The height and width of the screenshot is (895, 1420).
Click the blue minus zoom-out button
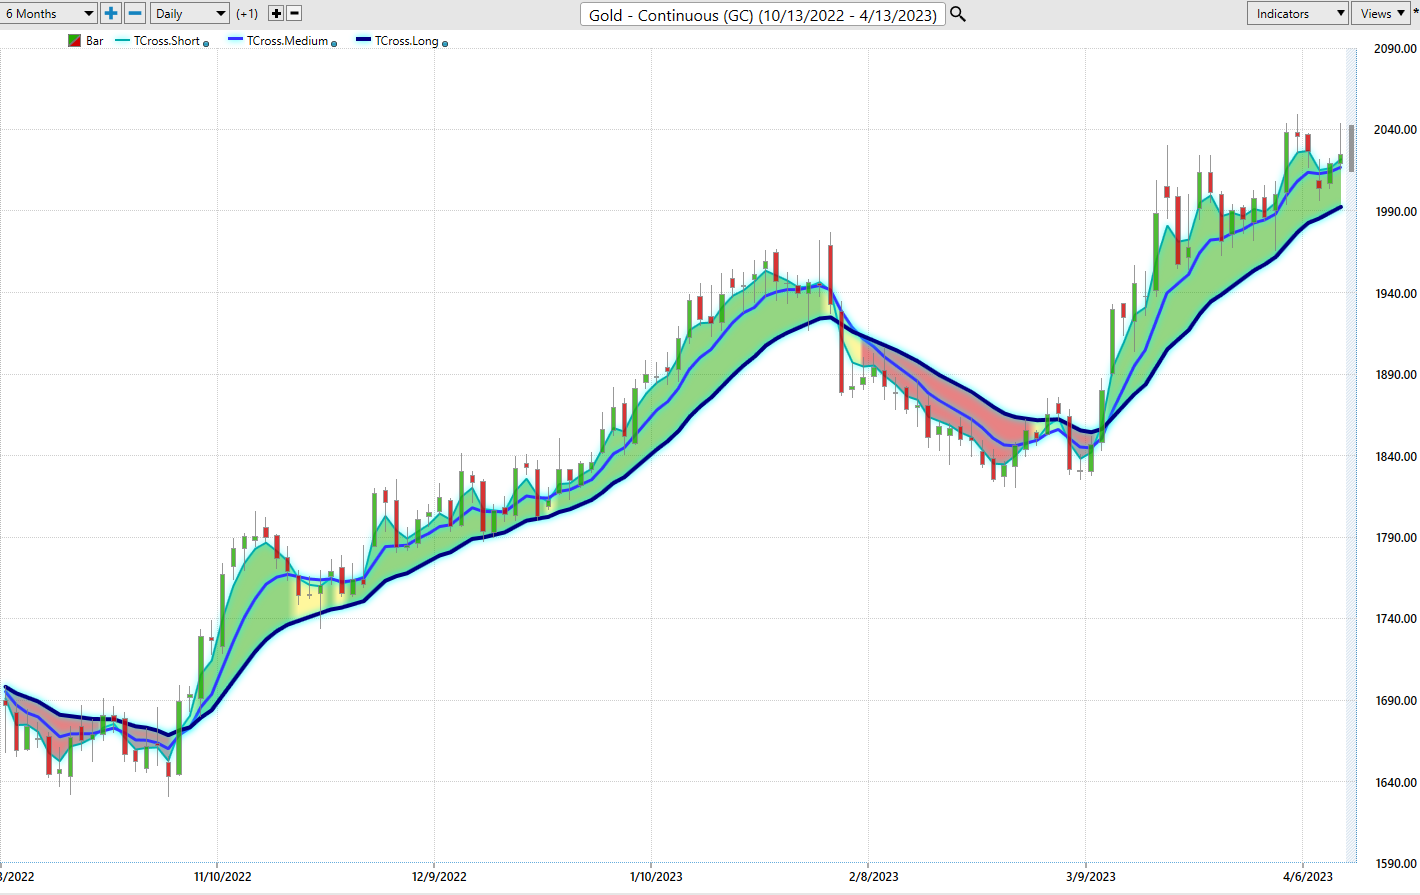point(135,13)
